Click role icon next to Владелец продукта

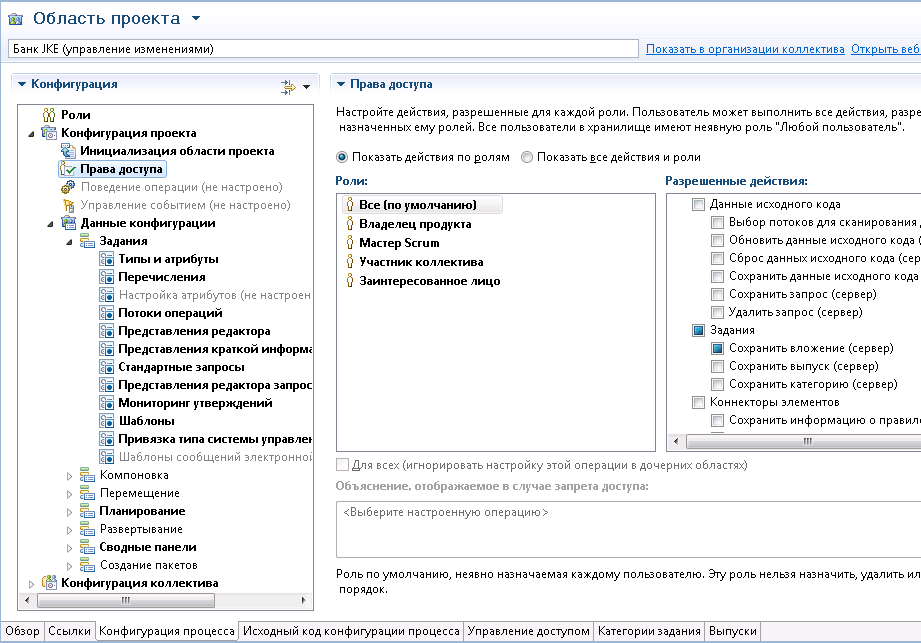click(350, 224)
